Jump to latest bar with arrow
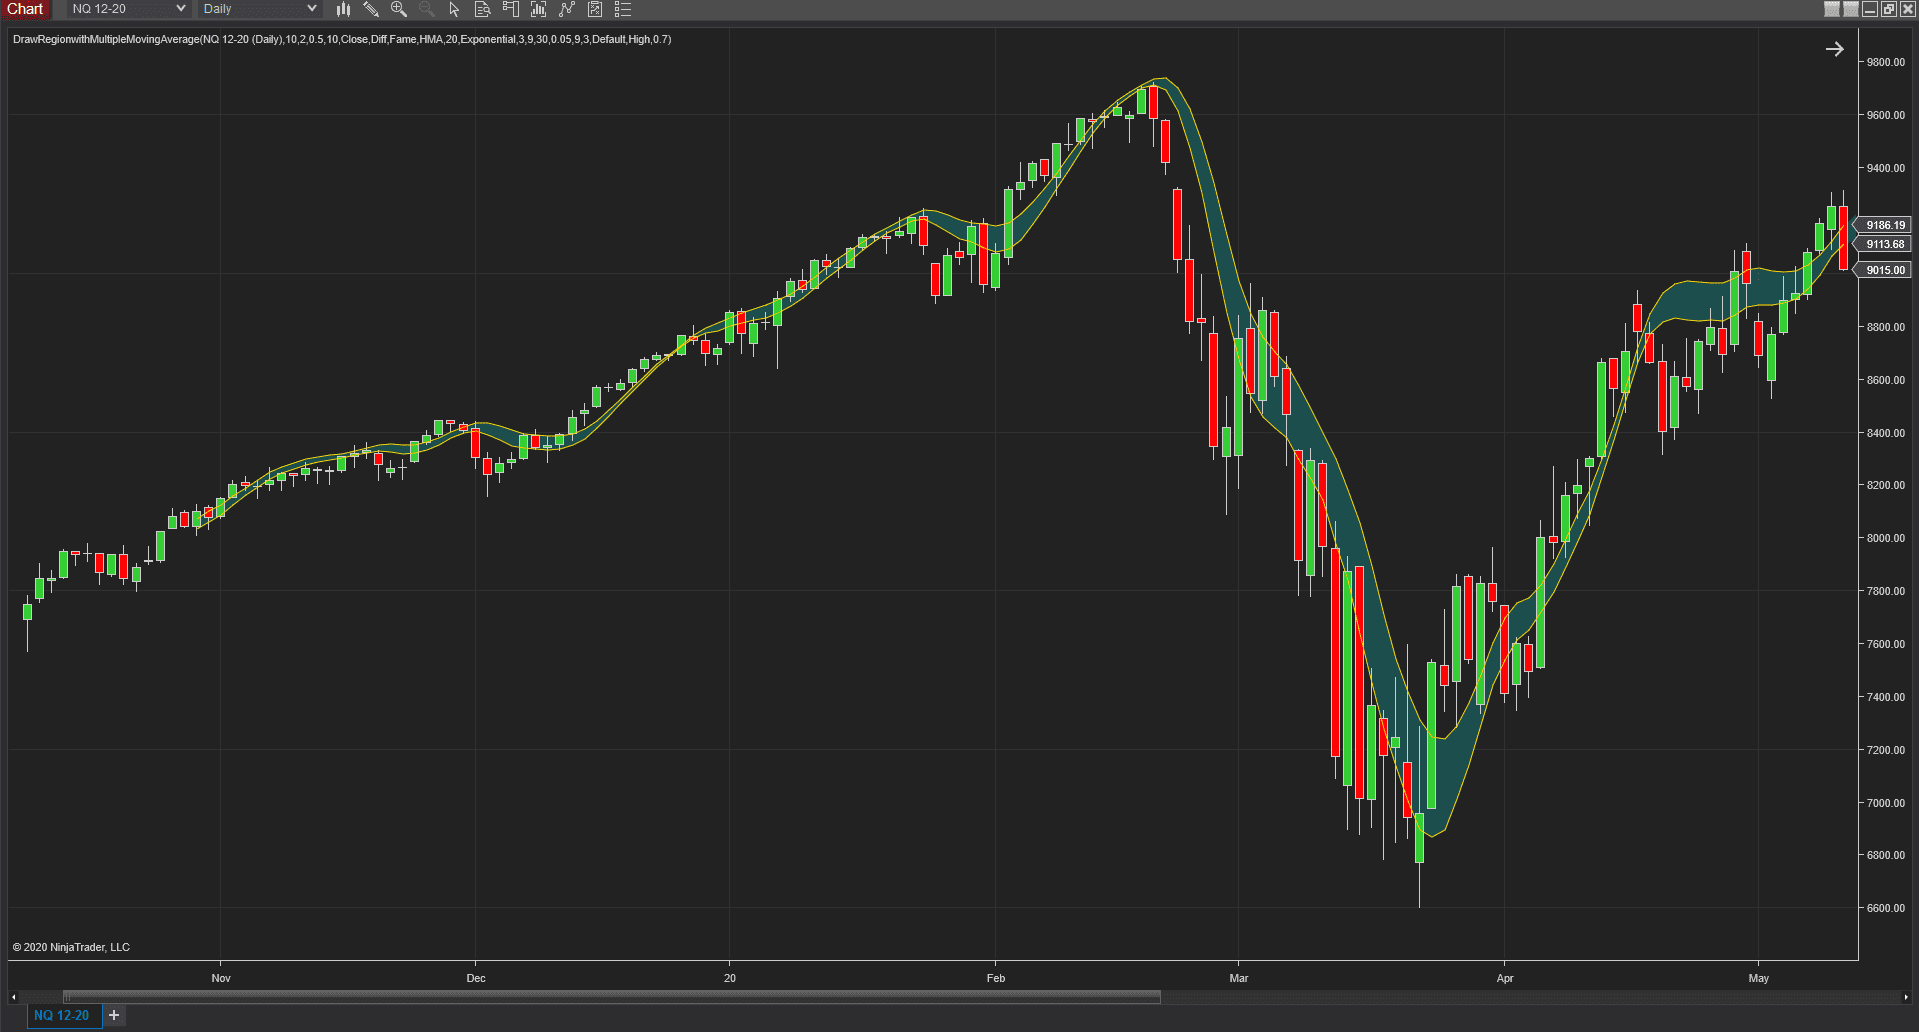 click(1835, 49)
